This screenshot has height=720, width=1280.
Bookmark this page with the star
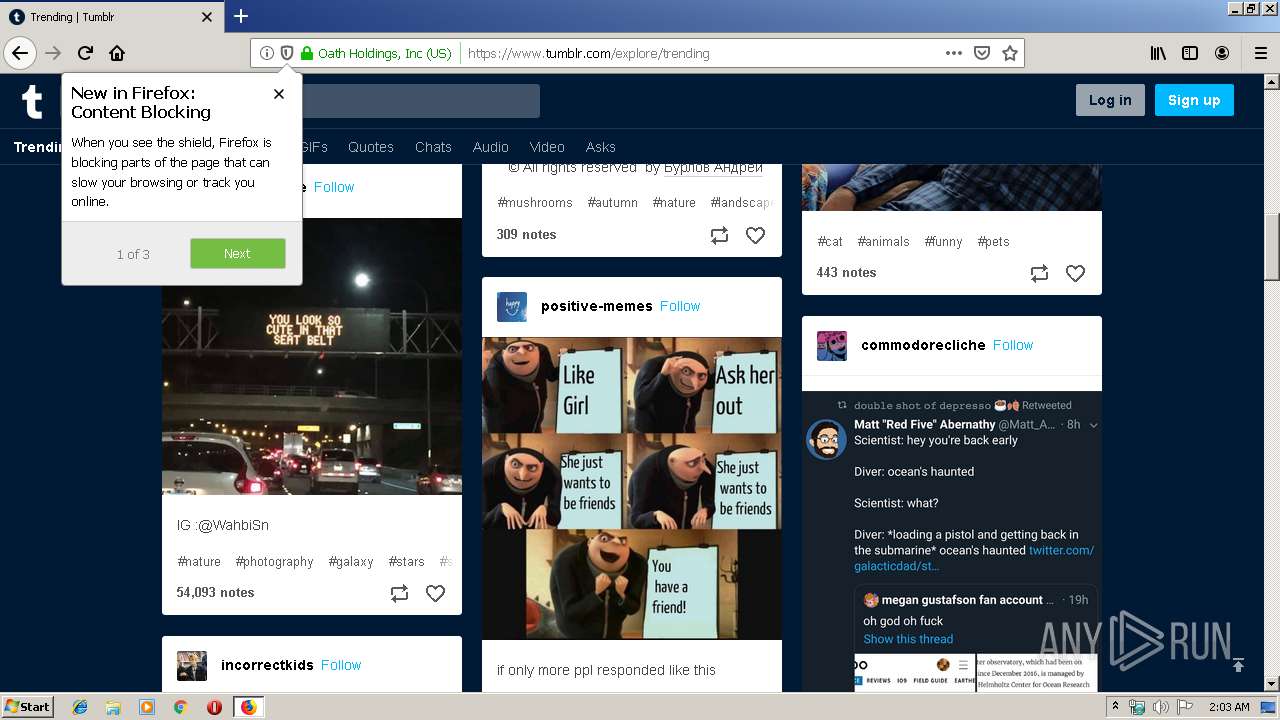(x=1010, y=53)
